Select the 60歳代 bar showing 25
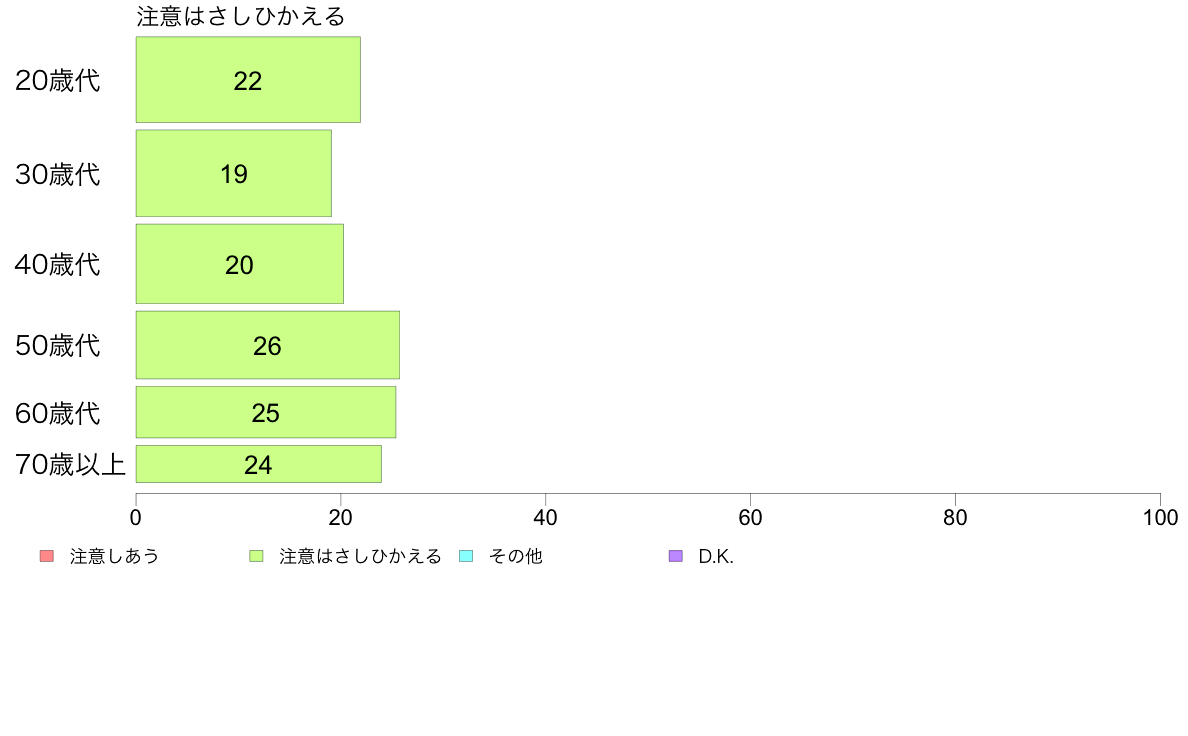1188x736 pixels. click(266, 412)
